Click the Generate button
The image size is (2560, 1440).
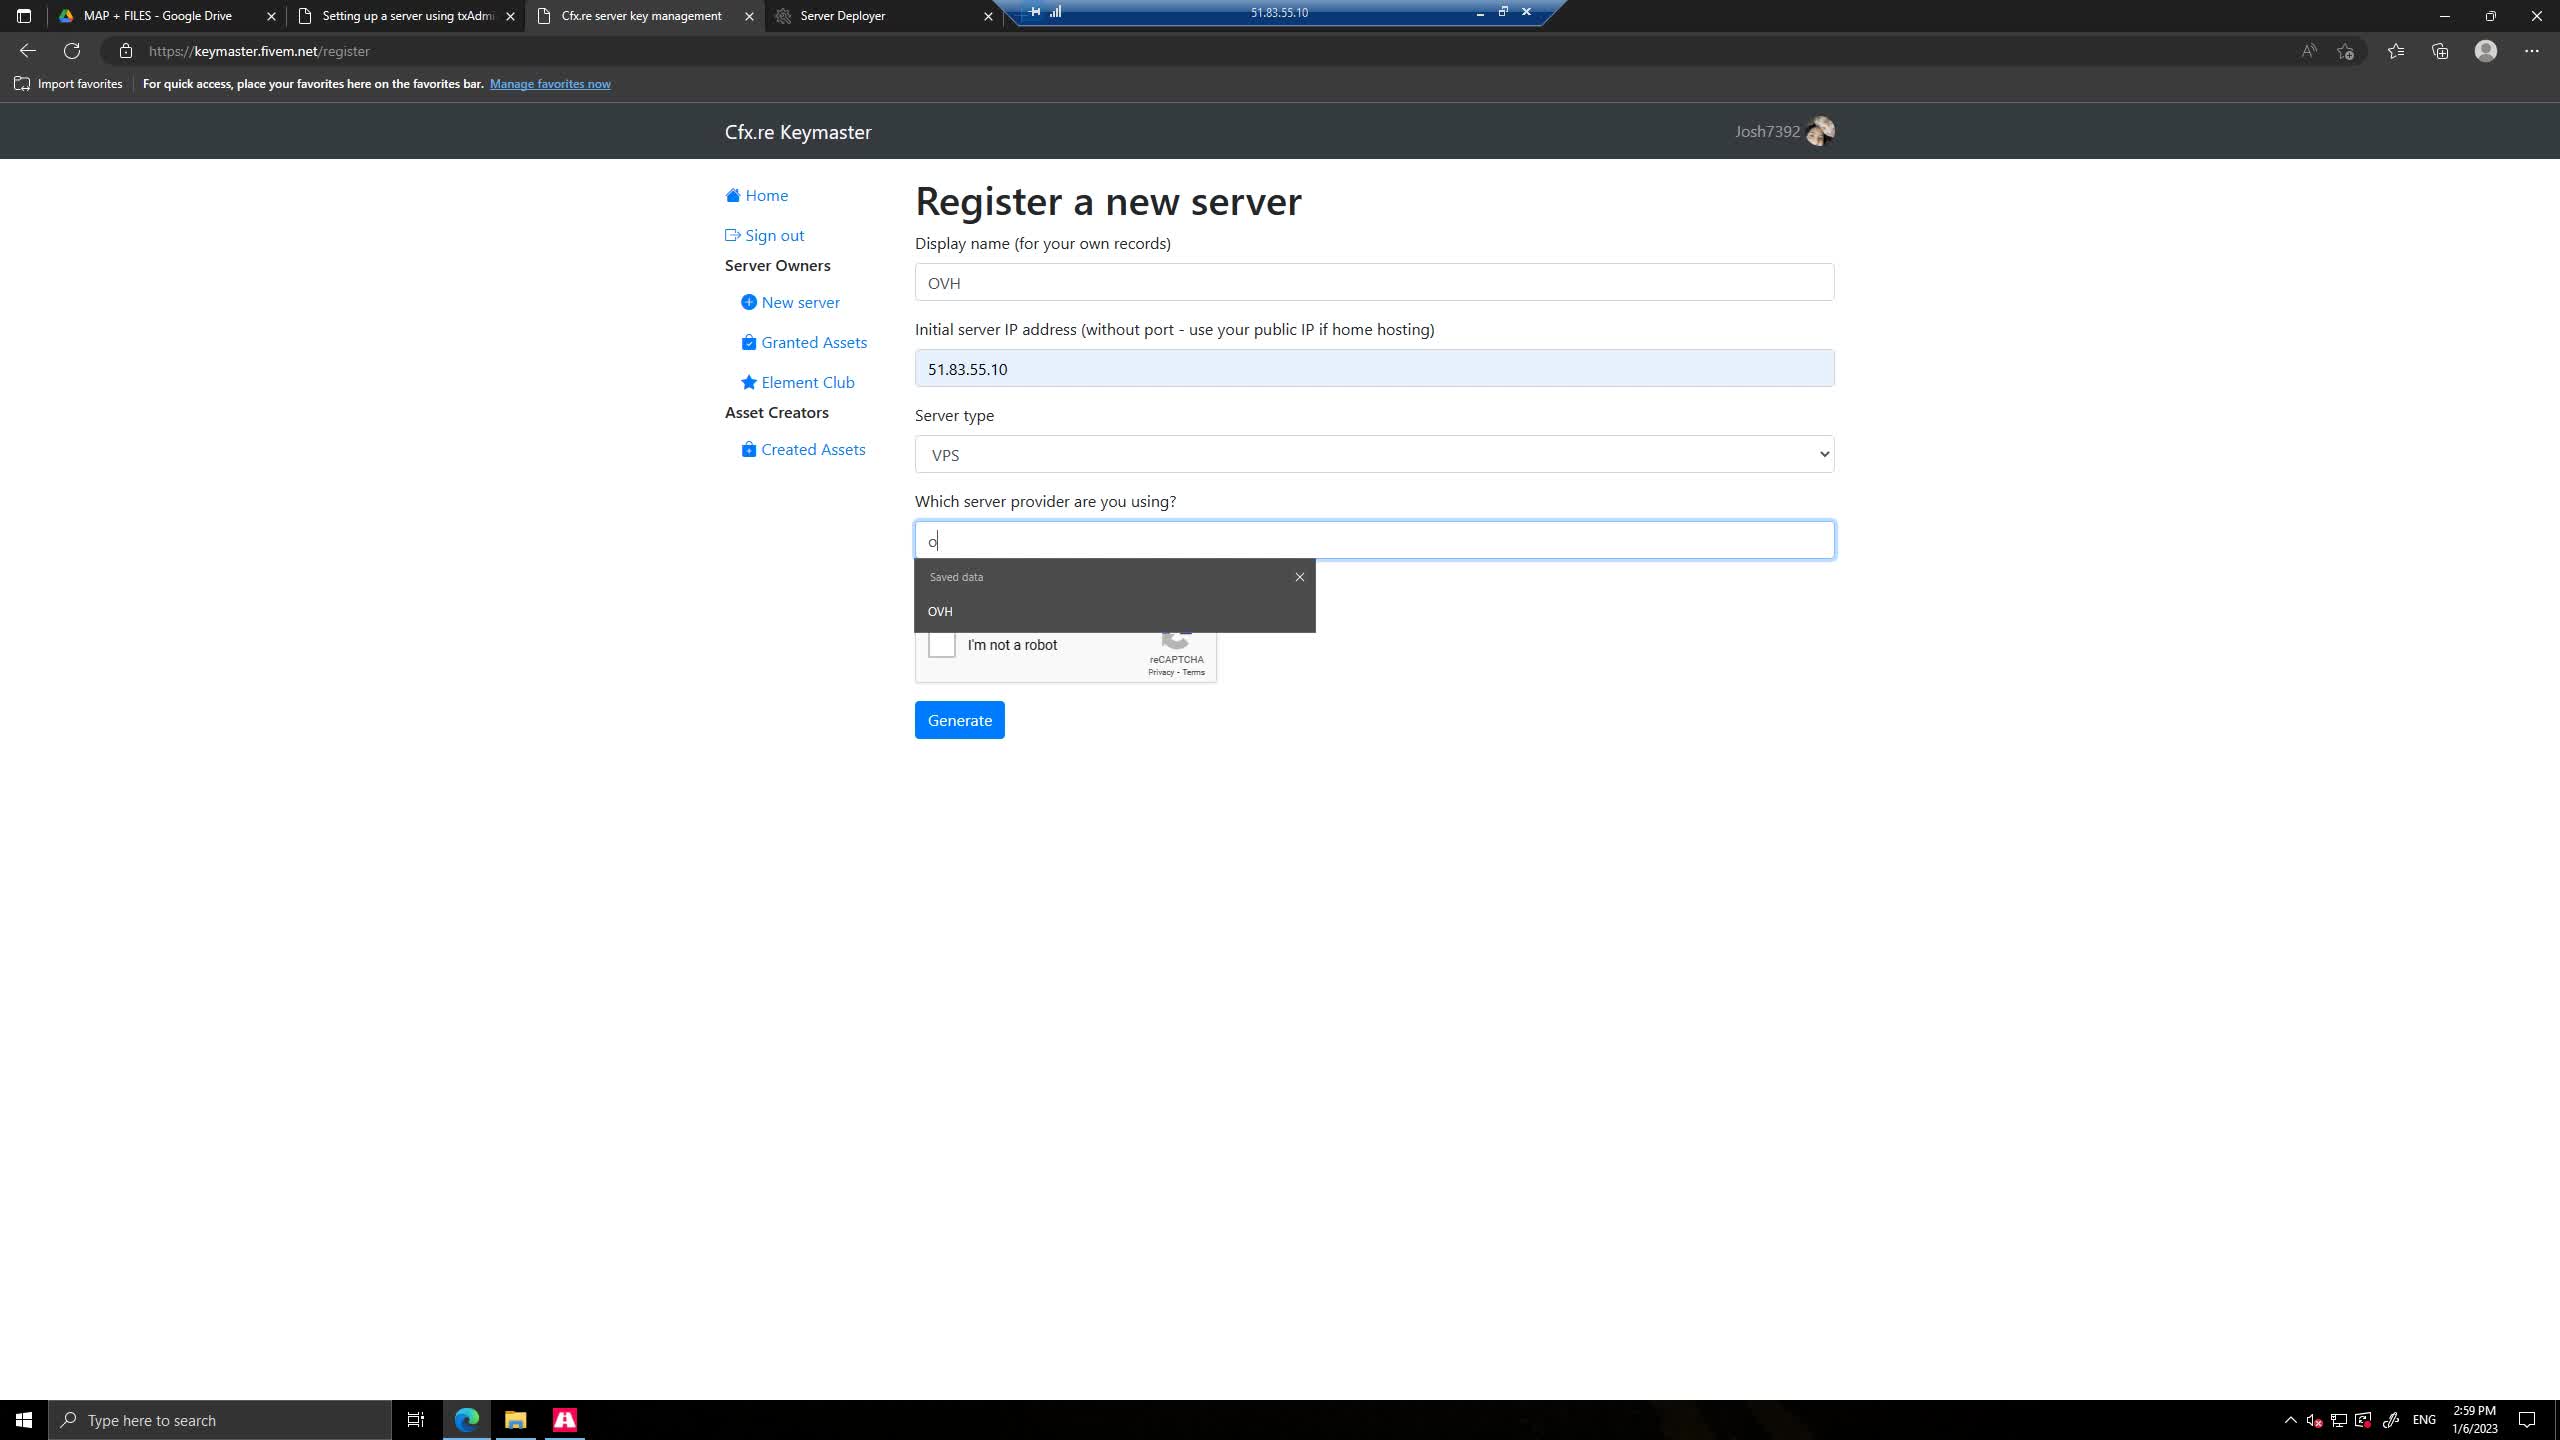958,719
